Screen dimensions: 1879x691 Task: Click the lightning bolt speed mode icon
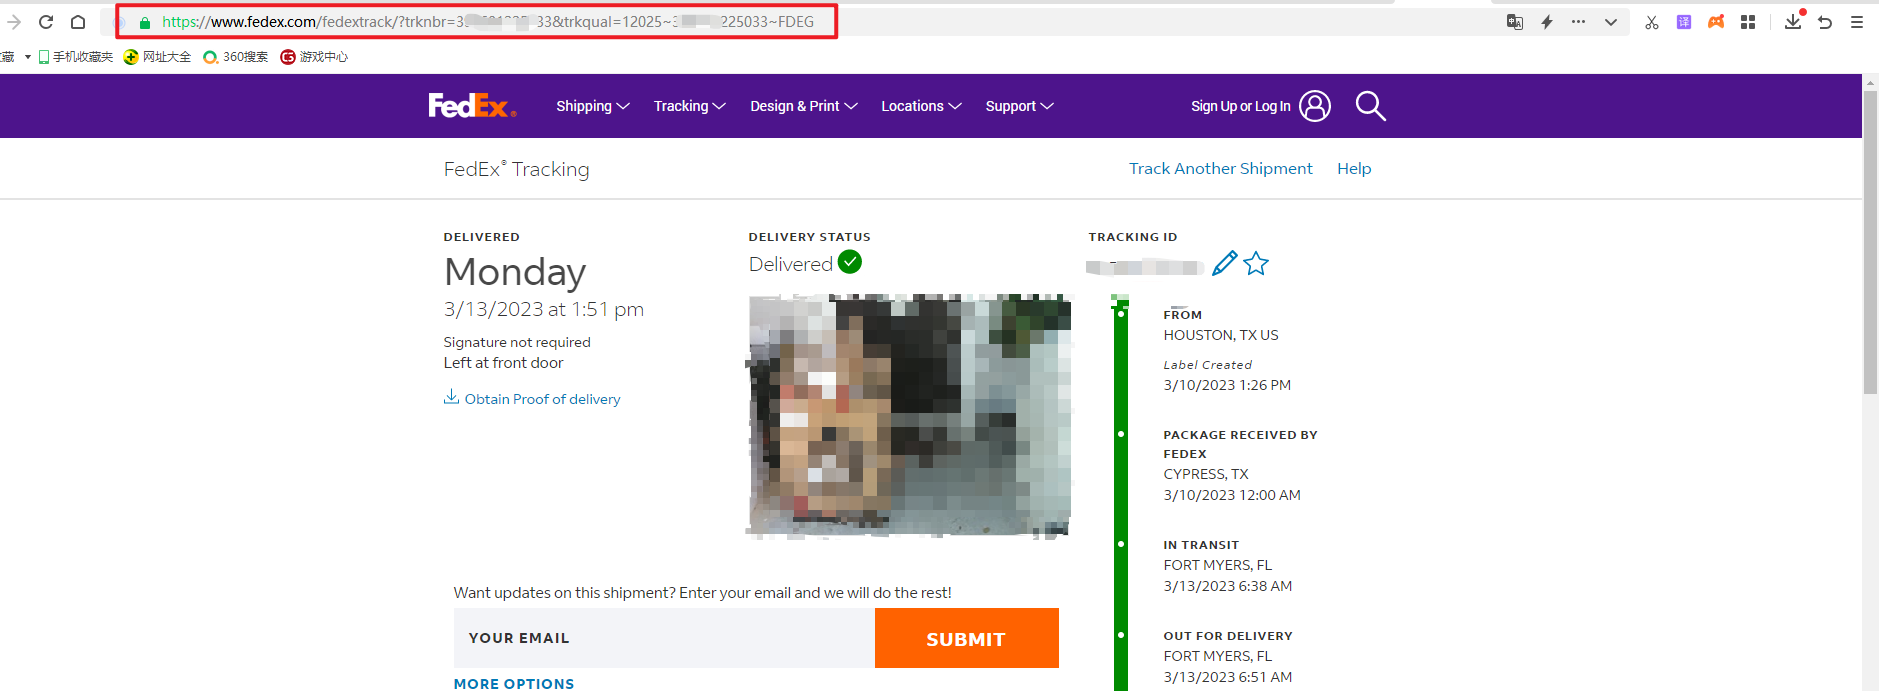pyautogui.click(x=1547, y=22)
